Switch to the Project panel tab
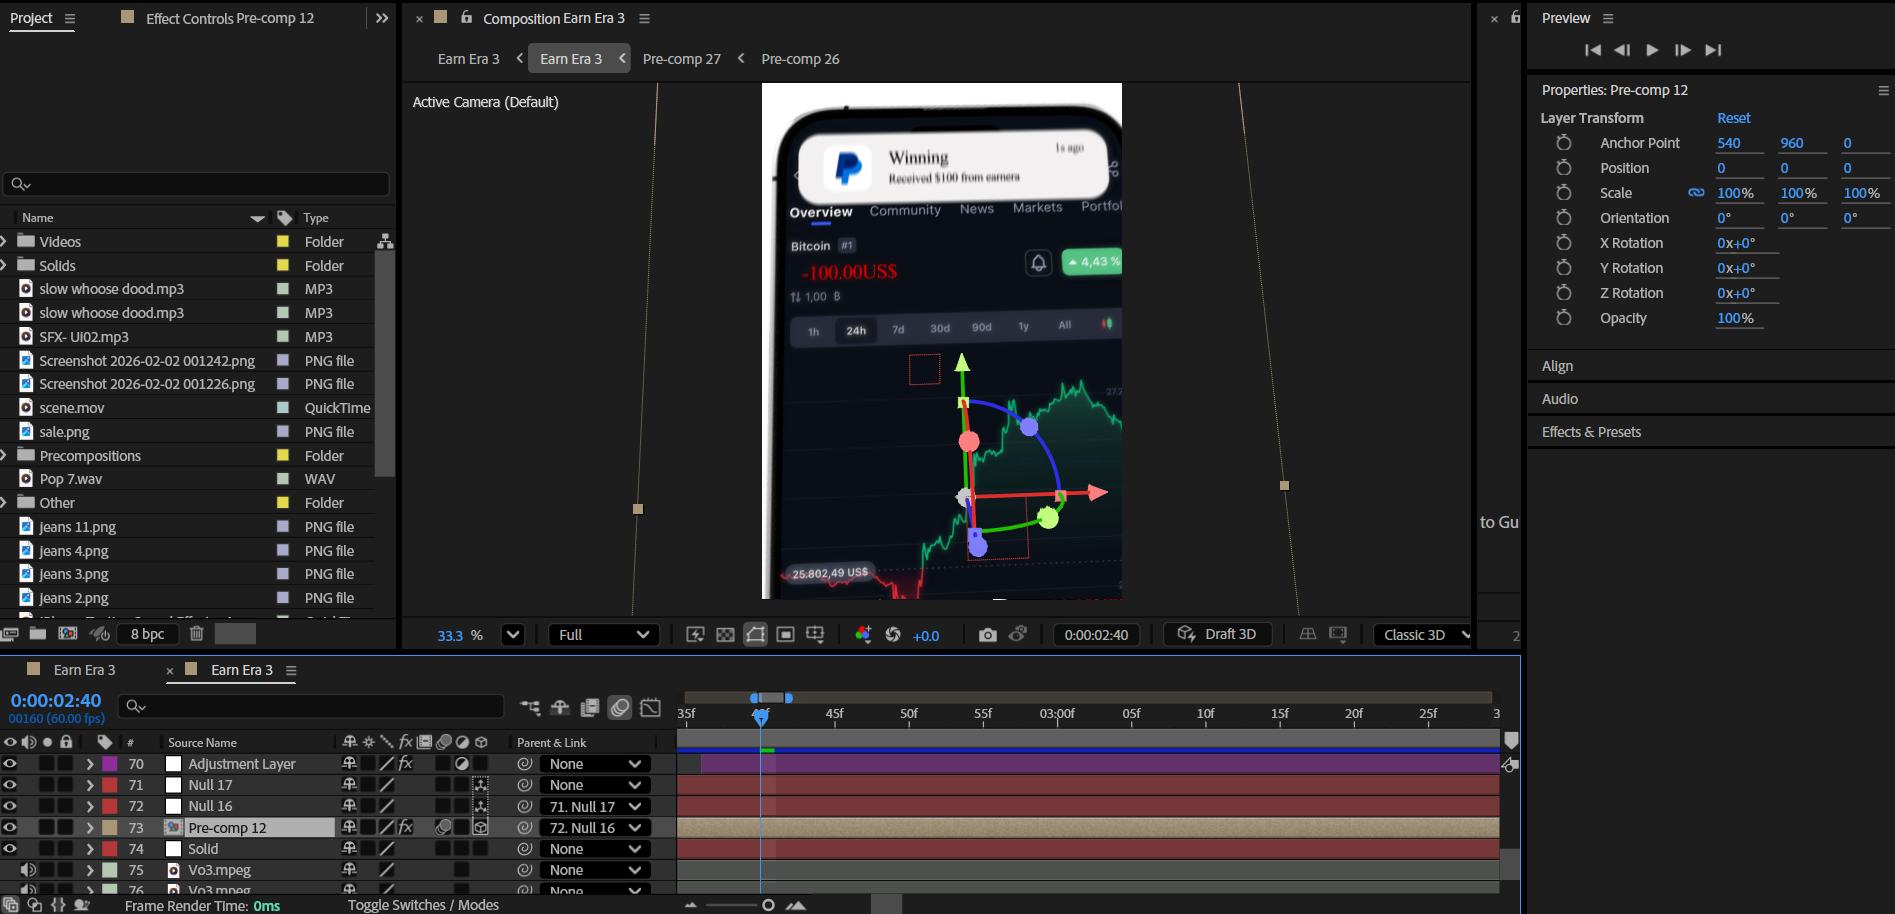The image size is (1895, 914). (x=31, y=18)
